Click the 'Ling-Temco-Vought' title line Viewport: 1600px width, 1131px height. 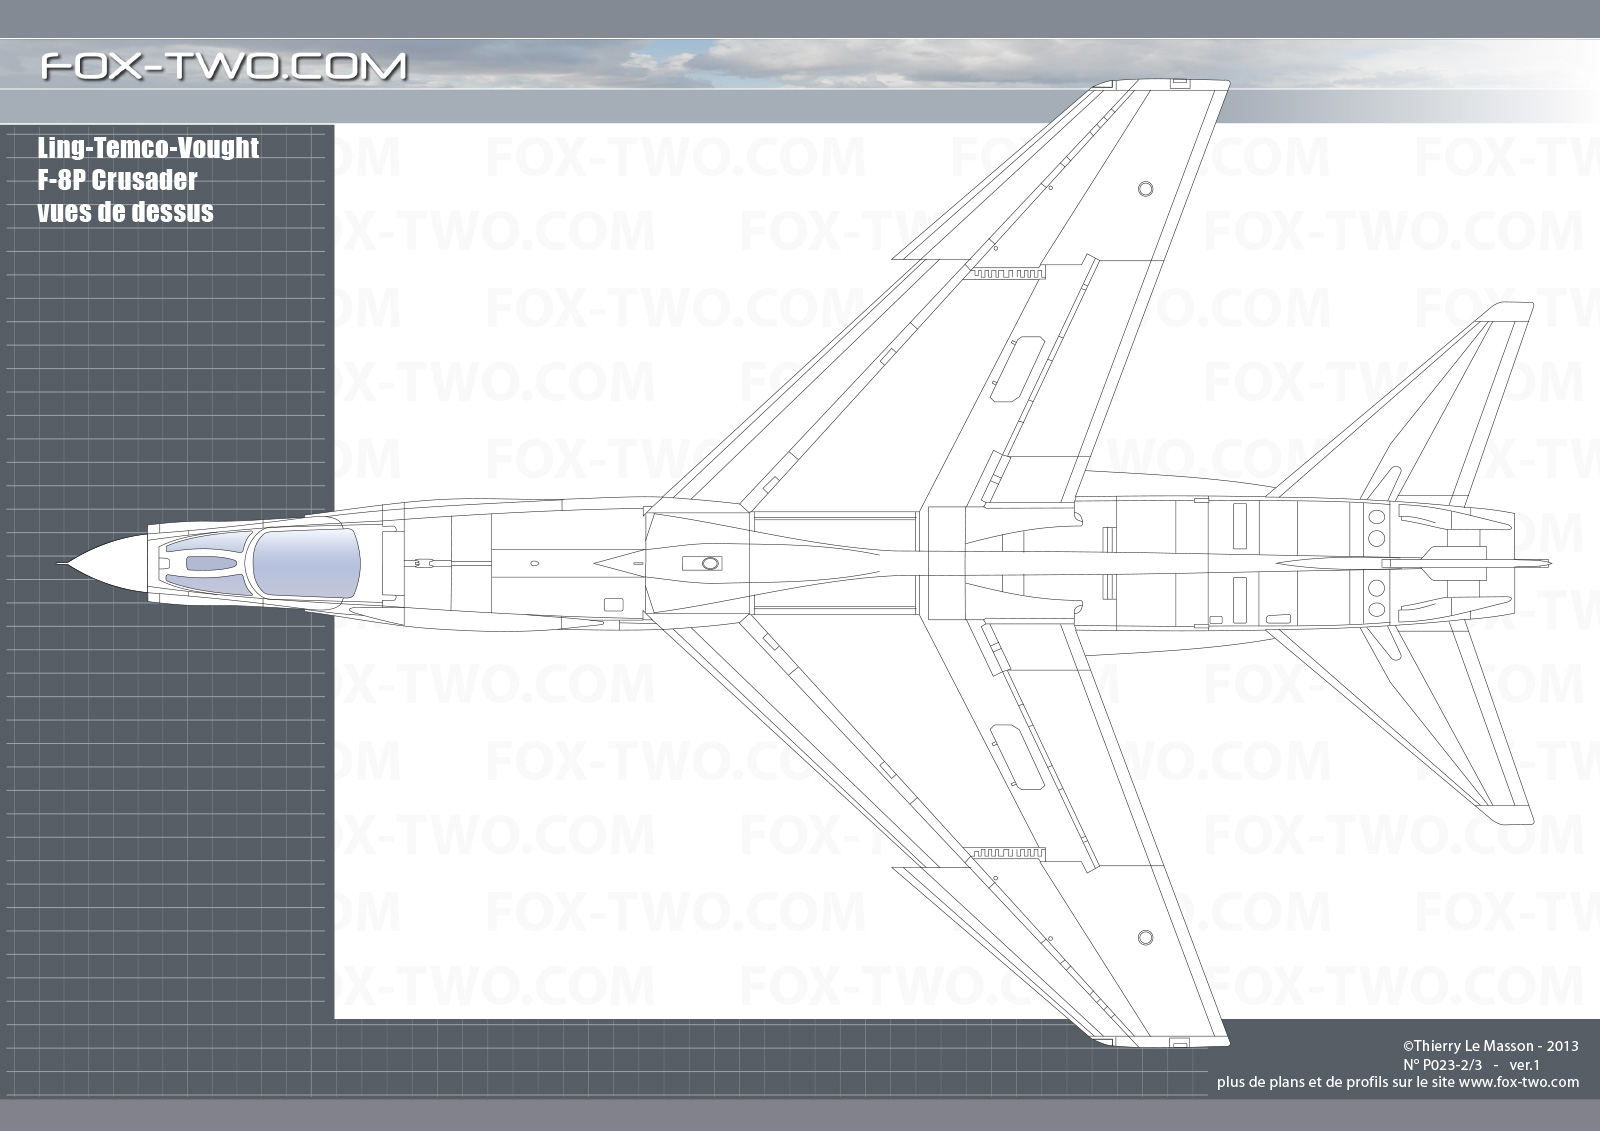(148, 148)
